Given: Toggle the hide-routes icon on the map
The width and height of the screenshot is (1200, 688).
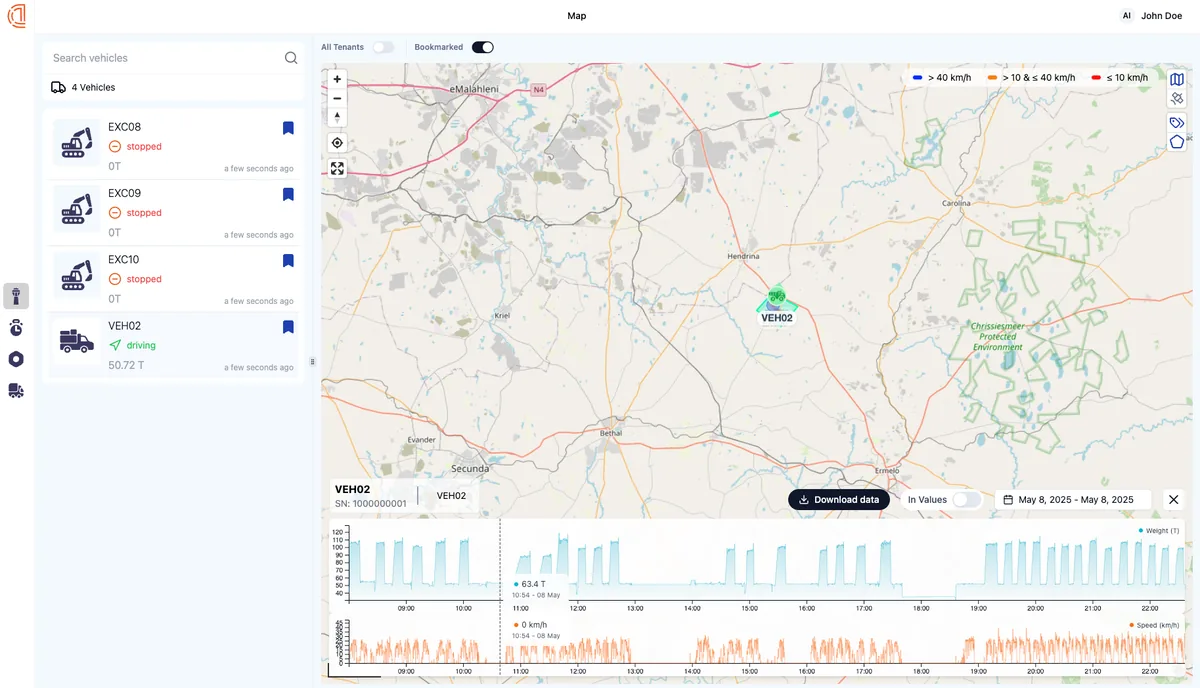Looking at the screenshot, I should point(1176,98).
